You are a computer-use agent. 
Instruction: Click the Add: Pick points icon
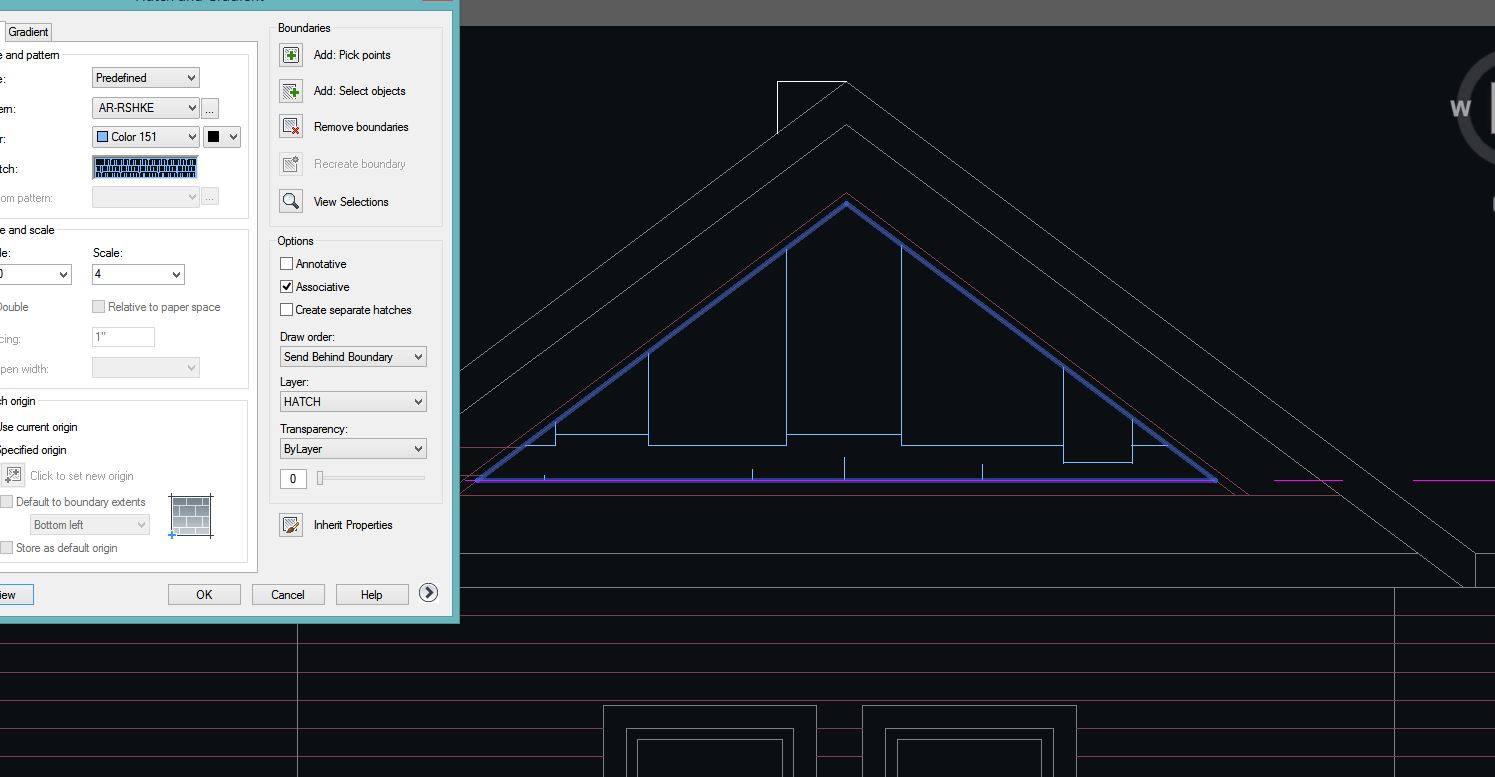pyautogui.click(x=291, y=55)
